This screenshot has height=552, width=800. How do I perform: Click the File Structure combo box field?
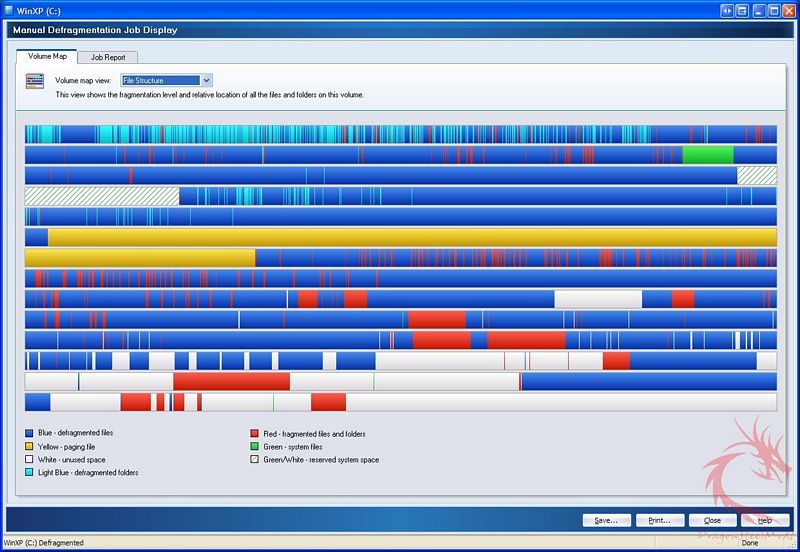tap(160, 80)
